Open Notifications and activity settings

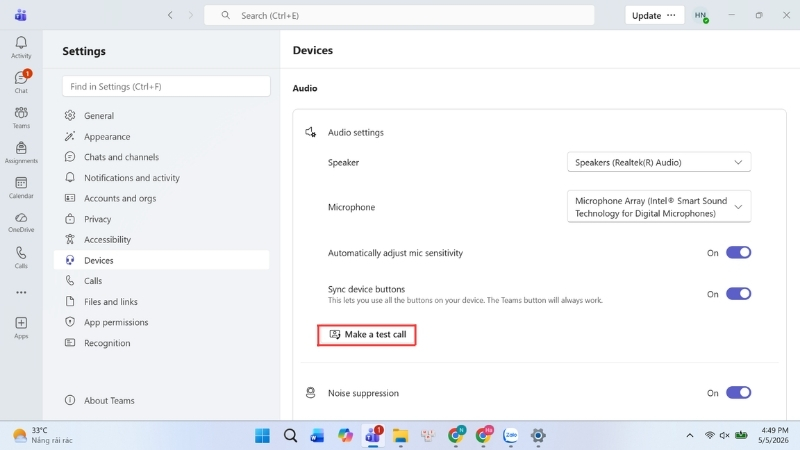161,178
